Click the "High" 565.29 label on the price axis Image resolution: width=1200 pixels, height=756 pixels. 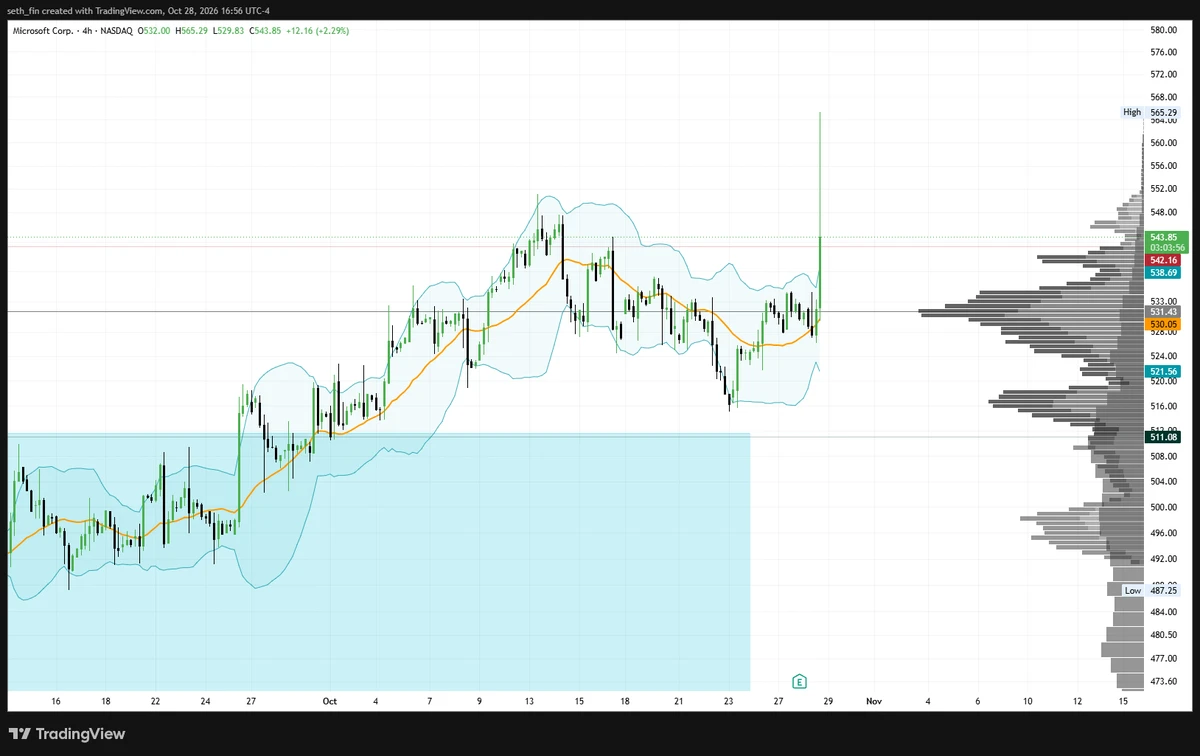coord(1149,113)
